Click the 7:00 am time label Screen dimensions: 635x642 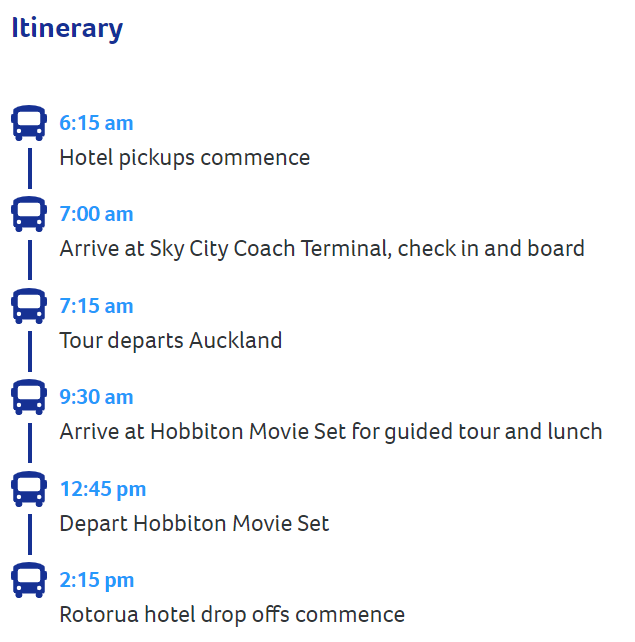[x=96, y=214]
